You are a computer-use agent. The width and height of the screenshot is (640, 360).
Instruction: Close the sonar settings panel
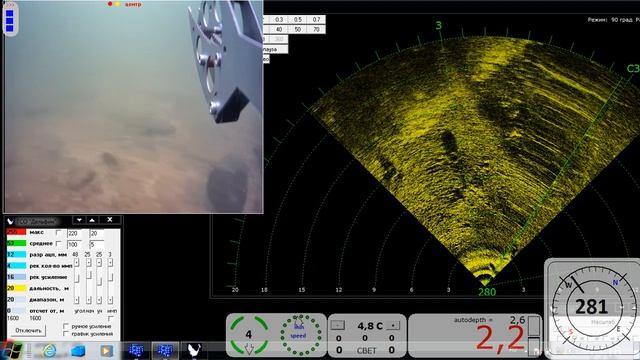click(x=110, y=220)
